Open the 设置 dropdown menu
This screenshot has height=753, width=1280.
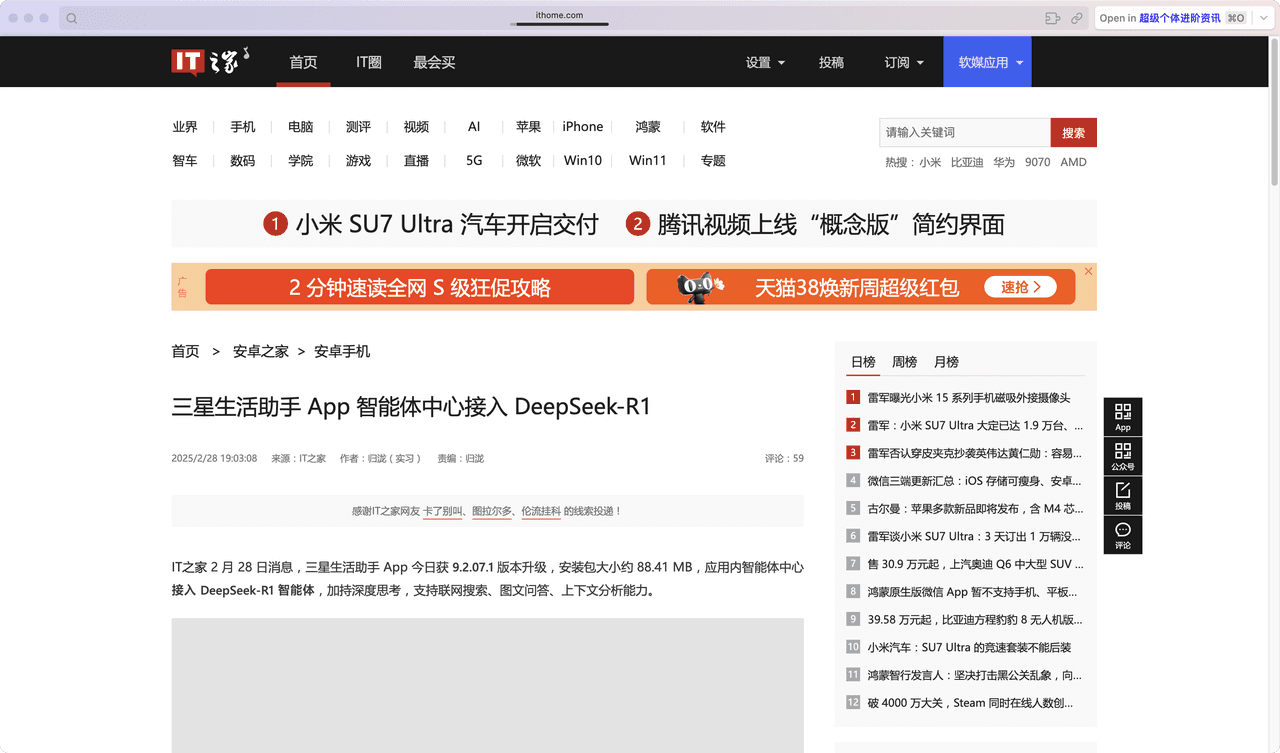(x=765, y=62)
